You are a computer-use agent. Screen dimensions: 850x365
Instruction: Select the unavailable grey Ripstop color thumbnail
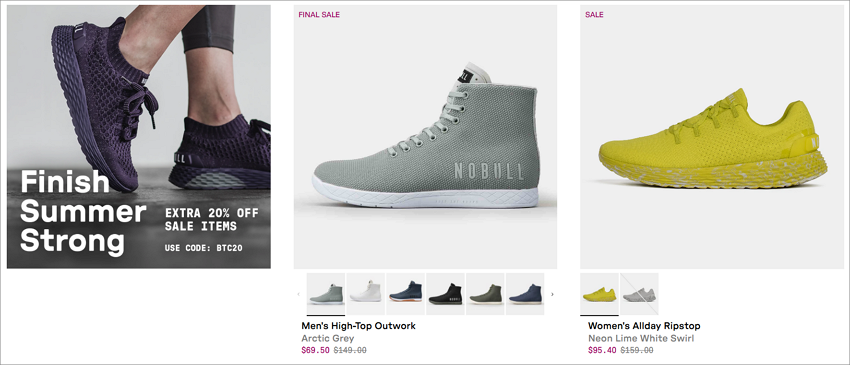tap(639, 294)
